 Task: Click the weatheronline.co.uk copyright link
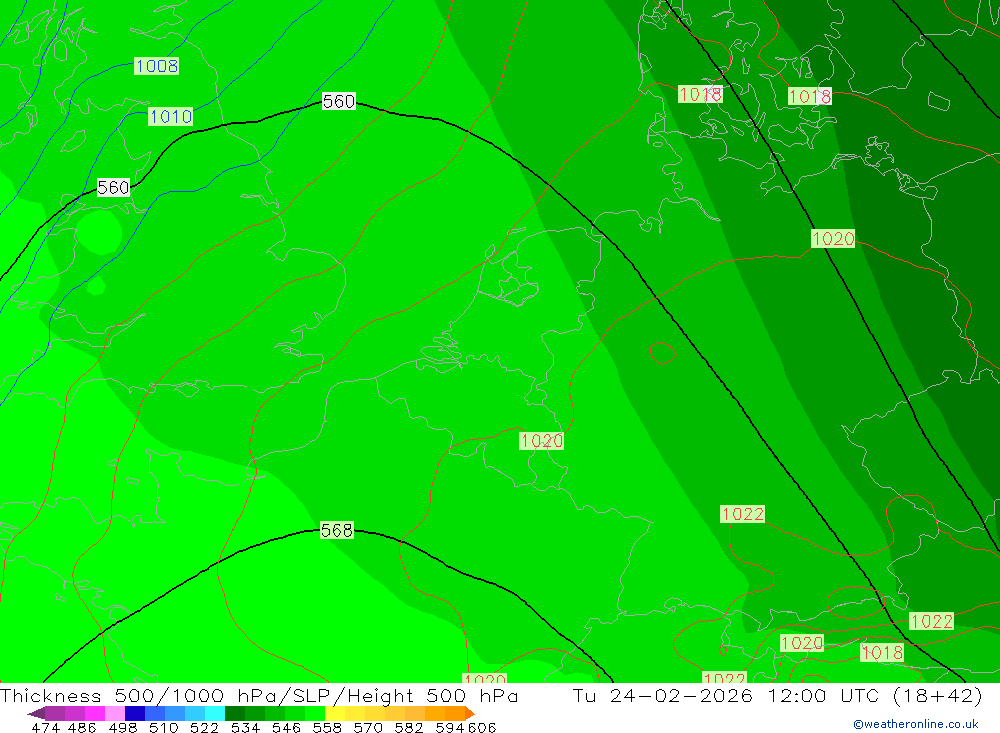click(x=915, y=724)
